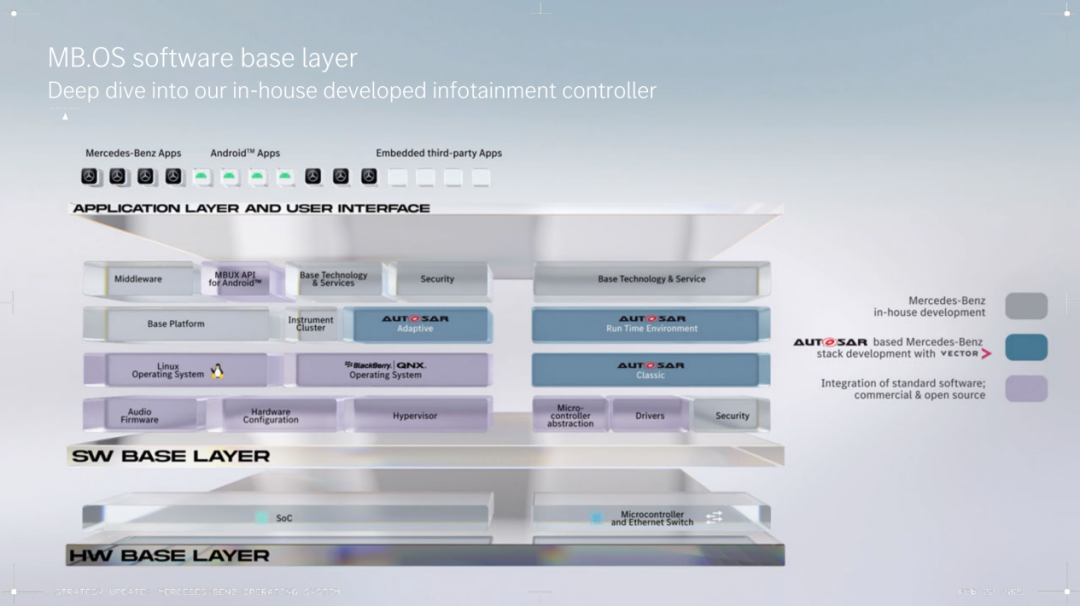Click the 'Mercedes-Benz Apps' label
The height and width of the screenshot is (606, 1080).
(x=133, y=153)
